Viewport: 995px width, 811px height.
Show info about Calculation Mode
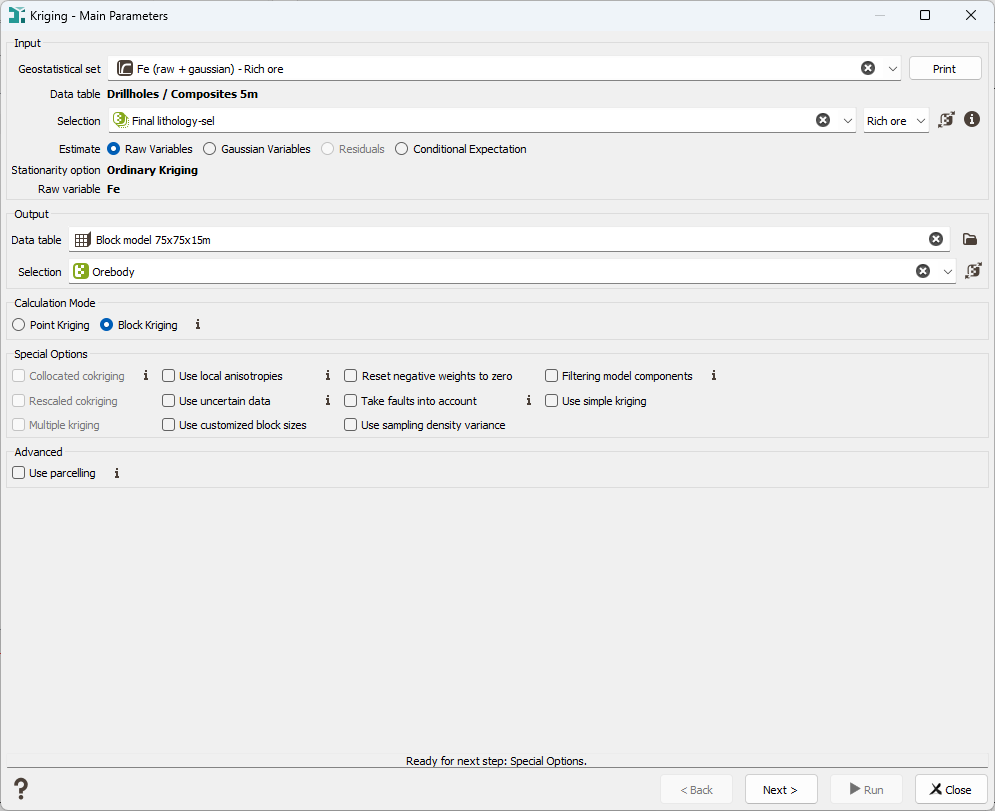tap(197, 324)
